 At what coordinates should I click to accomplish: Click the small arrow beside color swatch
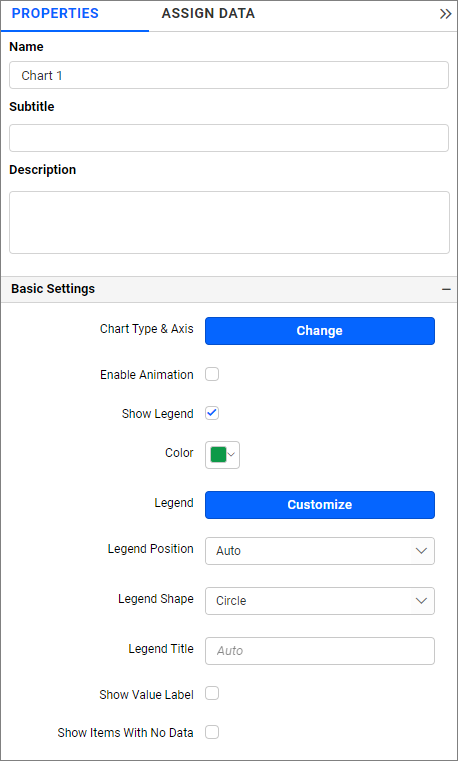tap(231, 455)
